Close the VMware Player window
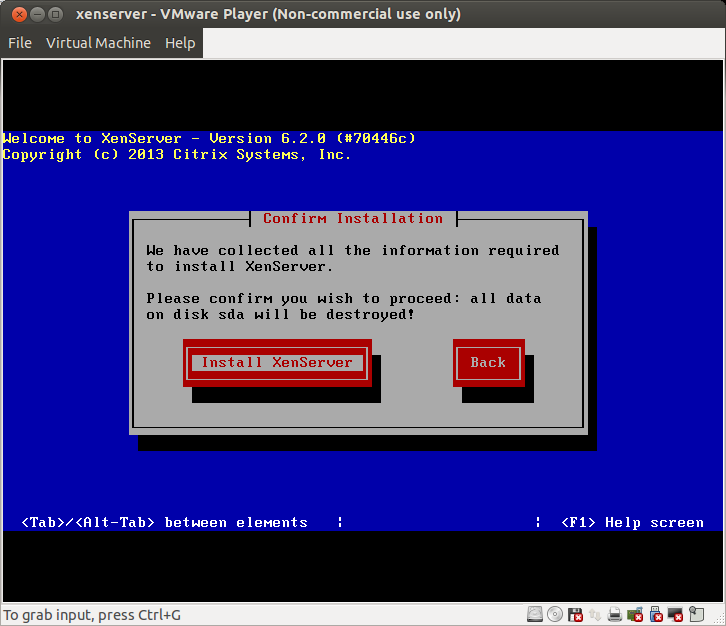The width and height of the screenshot is (726, 626). click(19, 14)
